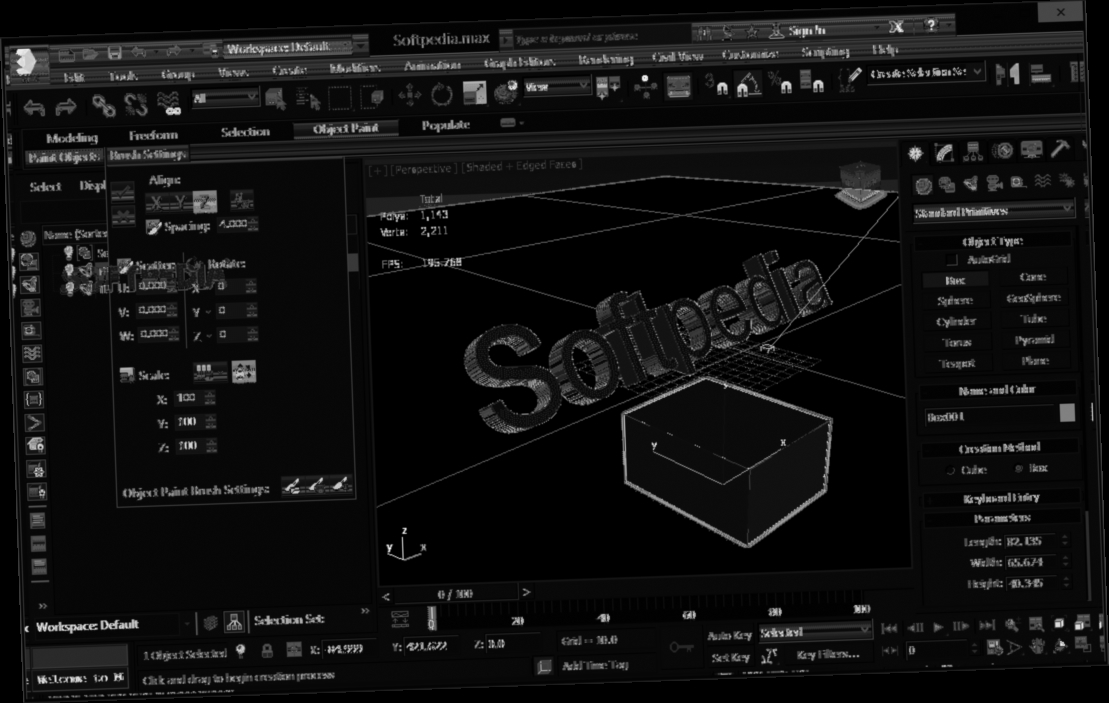Click the Pyramid primitive button

tap(1034, 340)
